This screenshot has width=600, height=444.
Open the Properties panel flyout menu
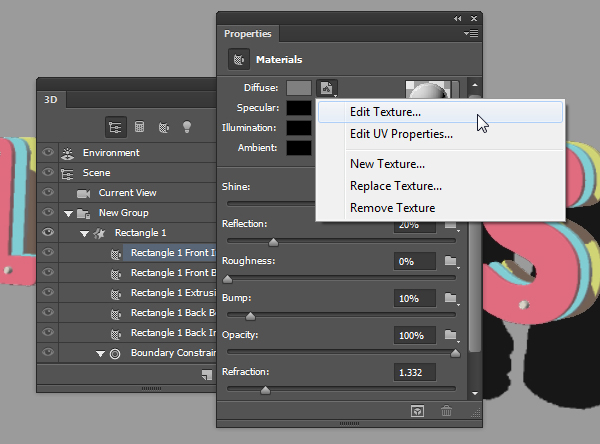click(x=471, y=34)
